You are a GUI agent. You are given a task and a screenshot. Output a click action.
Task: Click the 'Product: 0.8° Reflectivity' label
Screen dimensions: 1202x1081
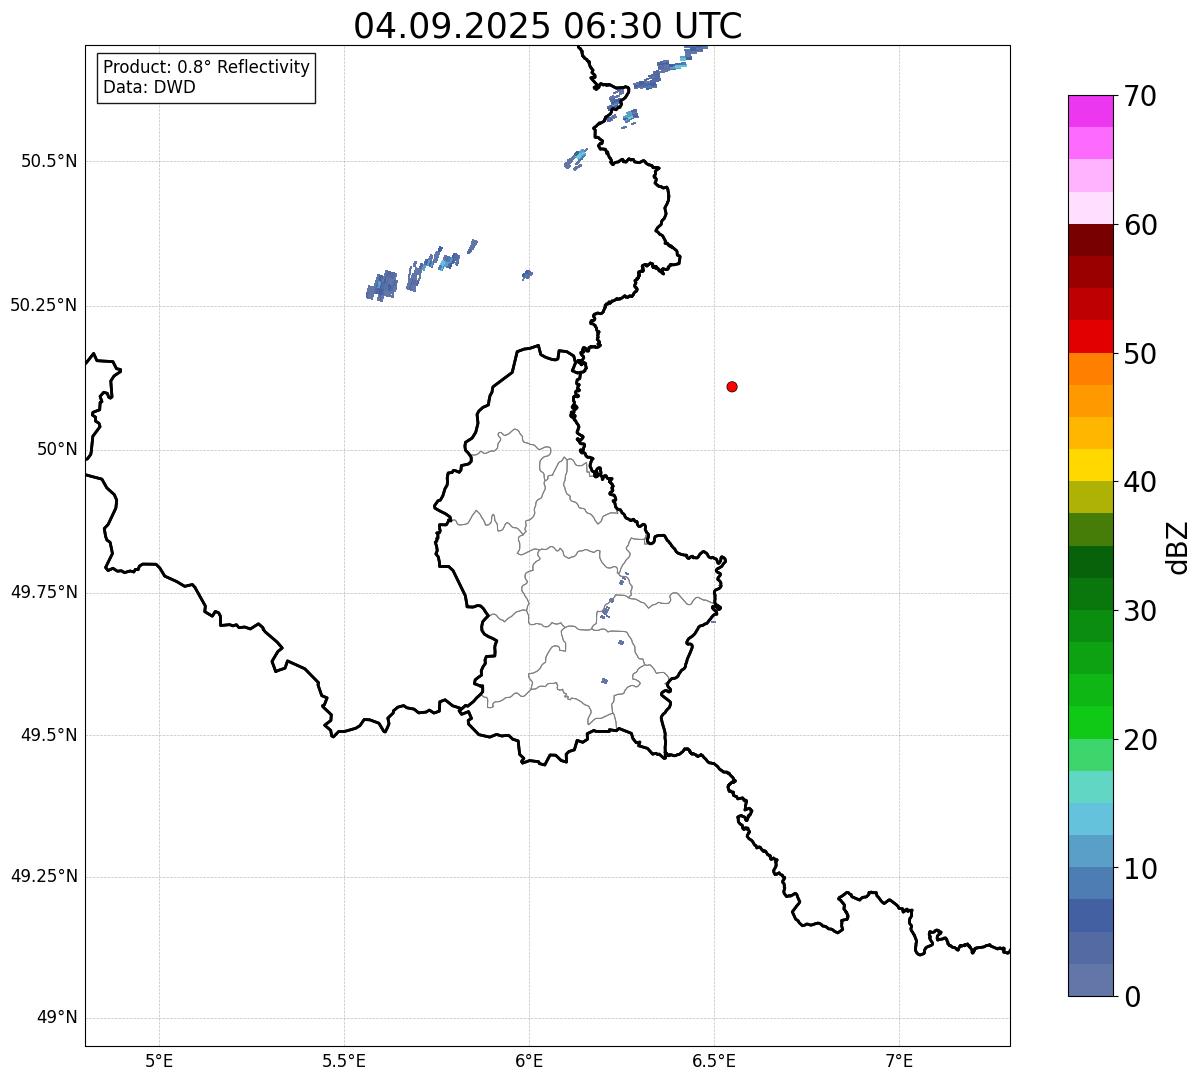(207, 67)
